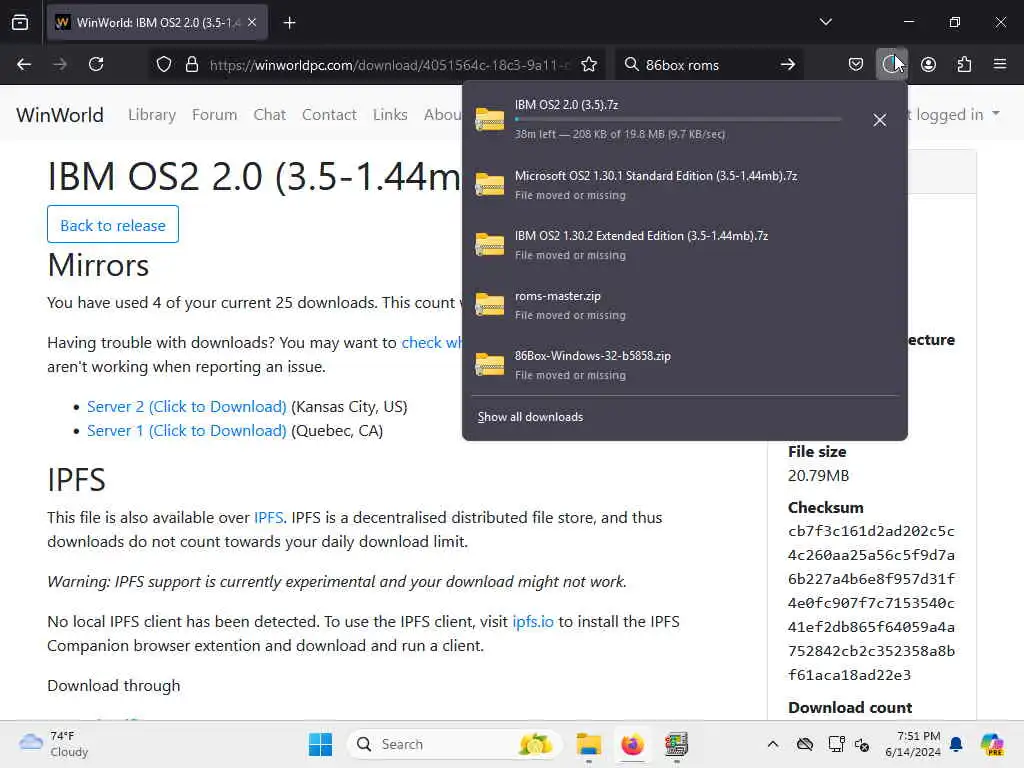Click the WinWorld site logo
Screen dimensions: 1024x768
[x=60, y=115]
